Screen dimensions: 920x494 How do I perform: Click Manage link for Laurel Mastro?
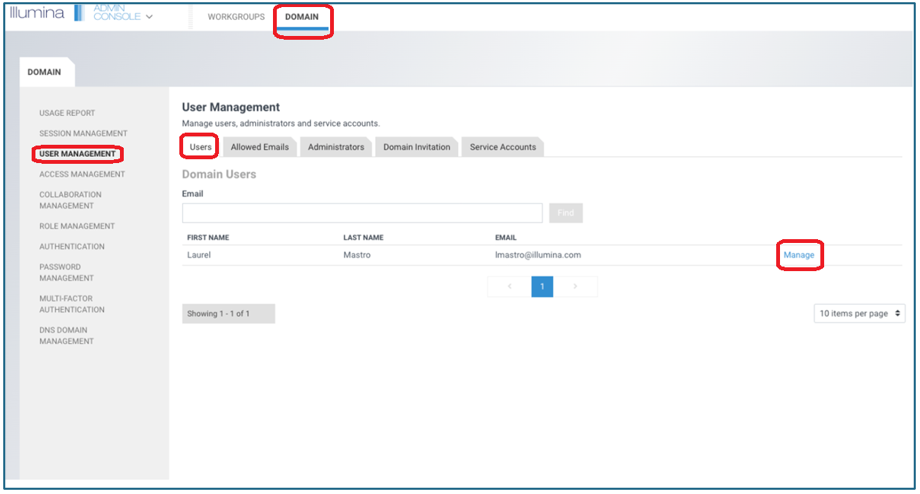(798, 255)
